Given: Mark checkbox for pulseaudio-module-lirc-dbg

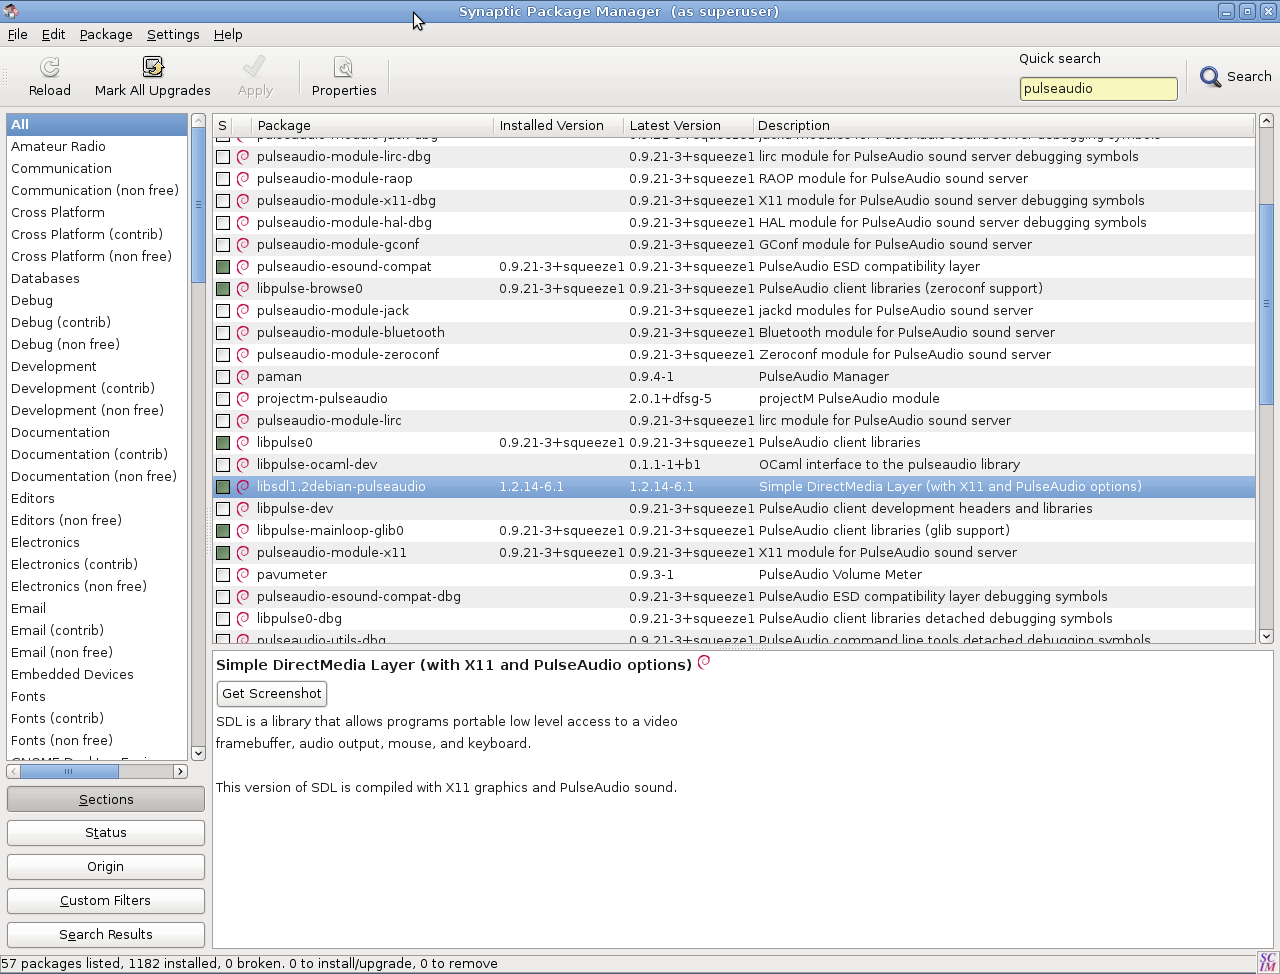Looking at the screenshot, I should 223,157.
